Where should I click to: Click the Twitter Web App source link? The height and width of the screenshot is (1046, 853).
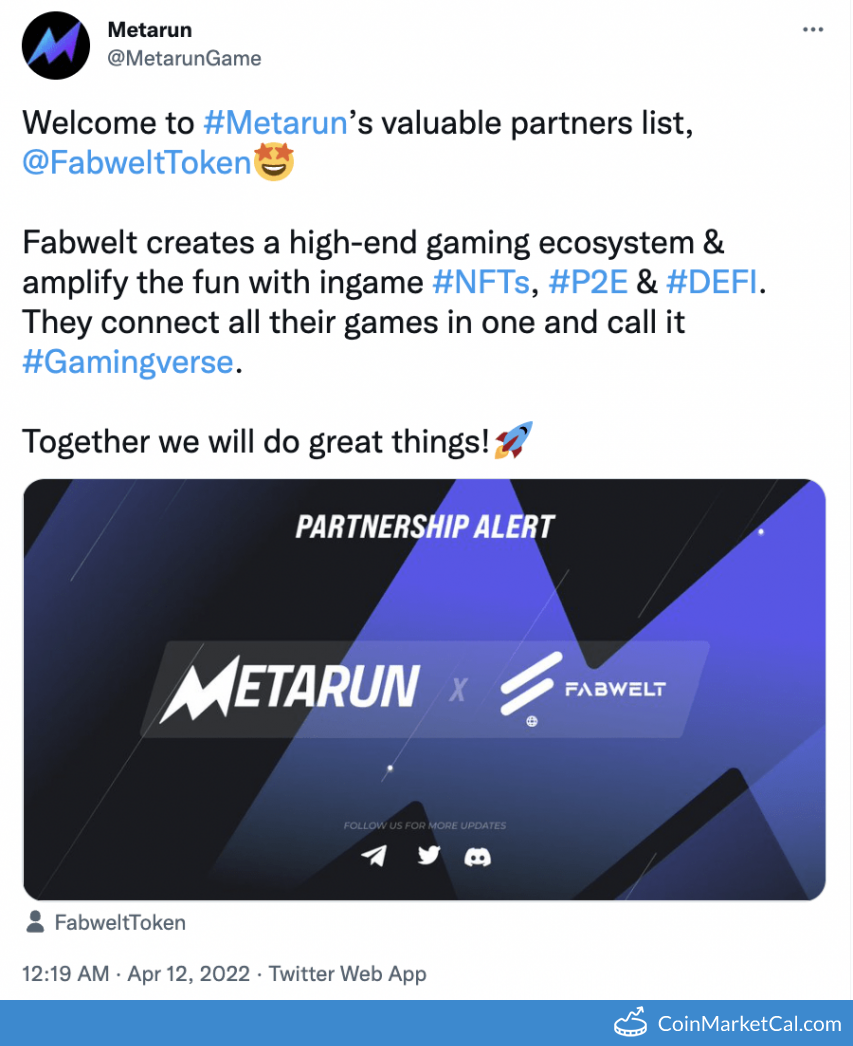[348, 973]
